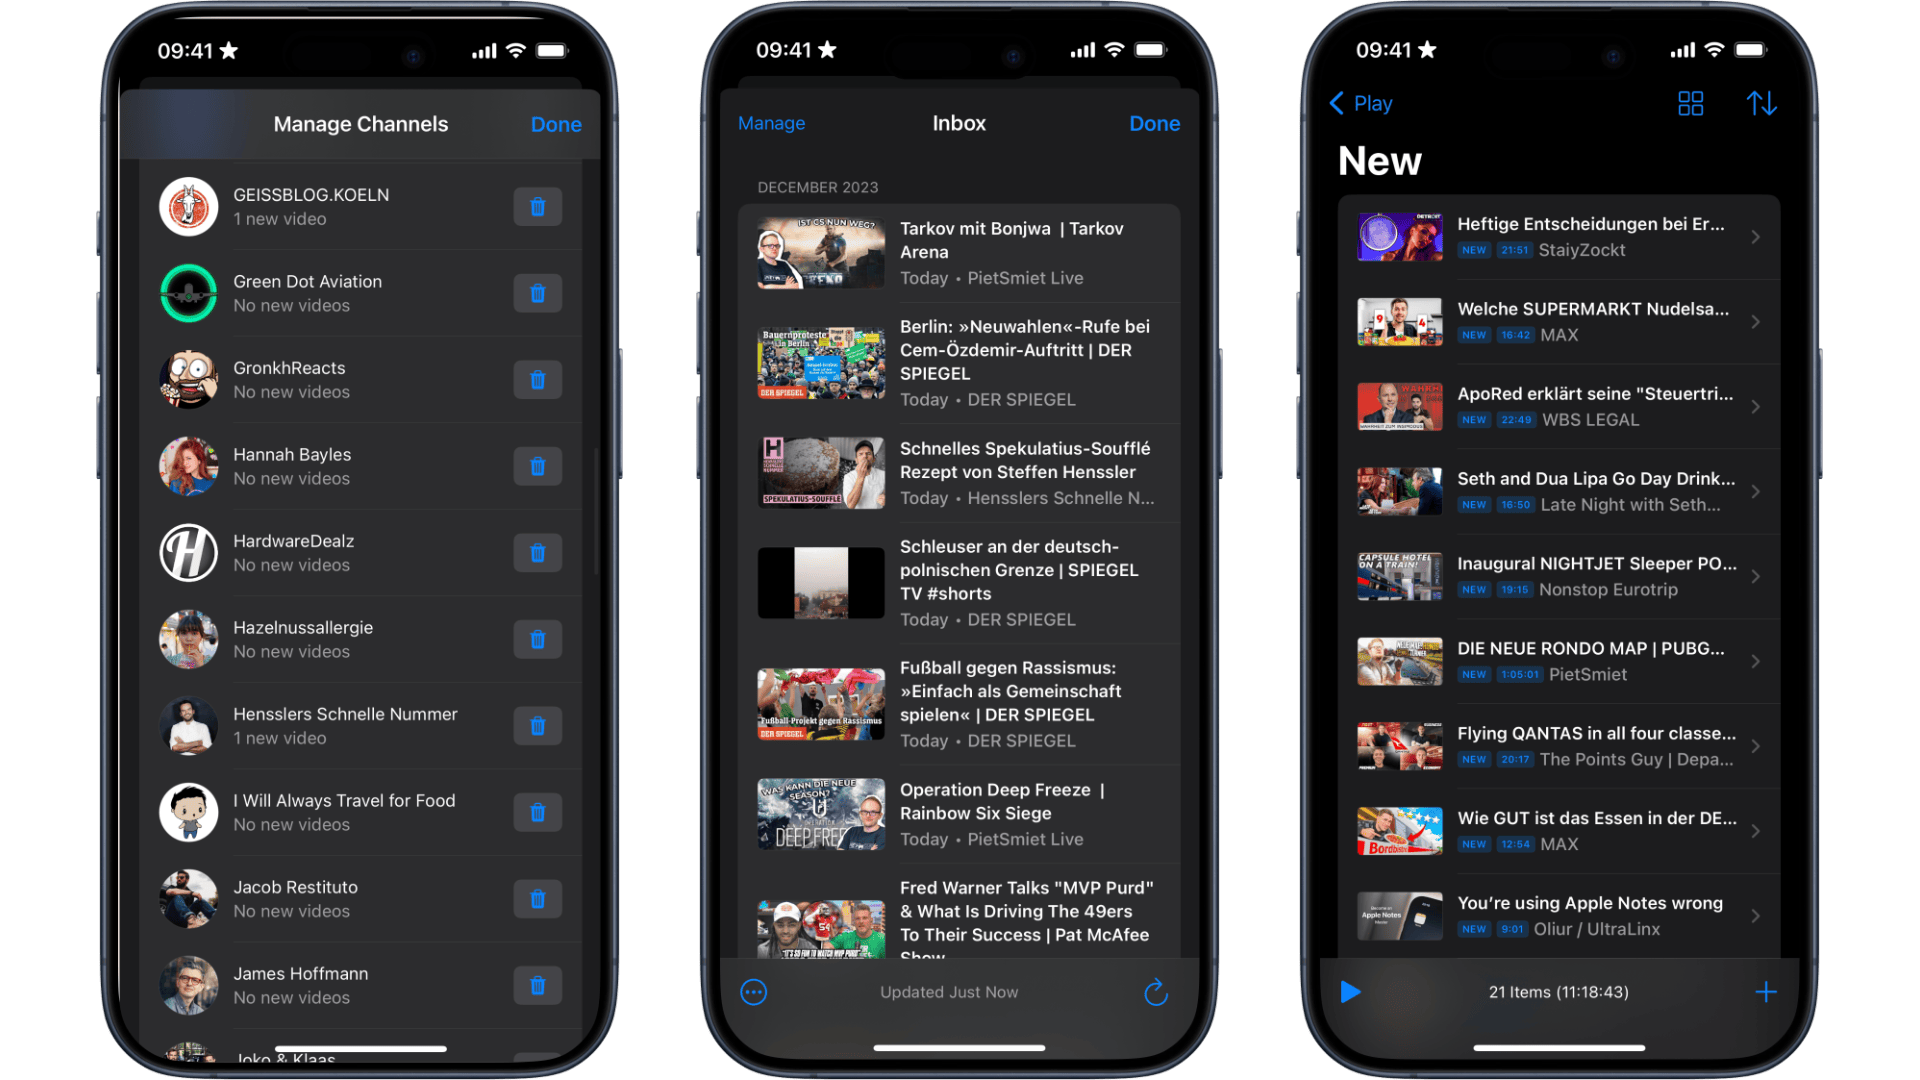The image size is (1920, 1080).
Task: Tap the Play back navigation link
Action: click(1364, 103)
